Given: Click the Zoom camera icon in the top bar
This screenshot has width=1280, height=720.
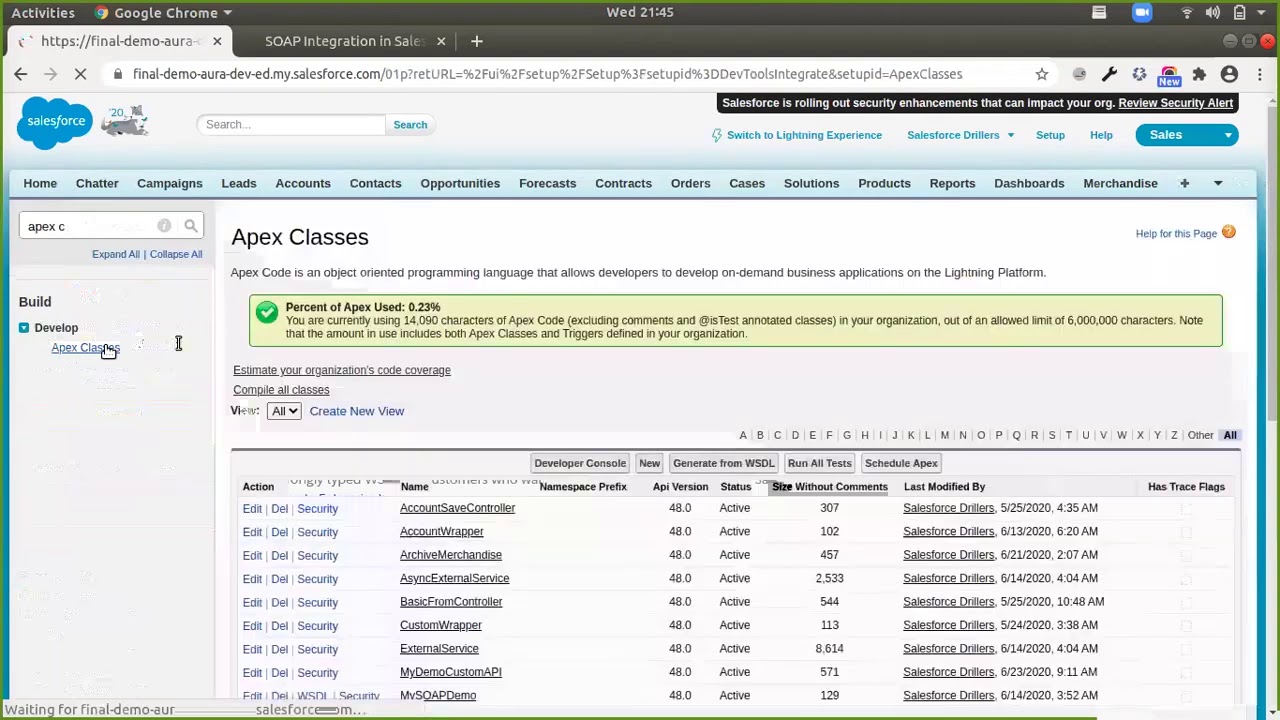Looking at the screenshot, I should [x=1142, y=13].
